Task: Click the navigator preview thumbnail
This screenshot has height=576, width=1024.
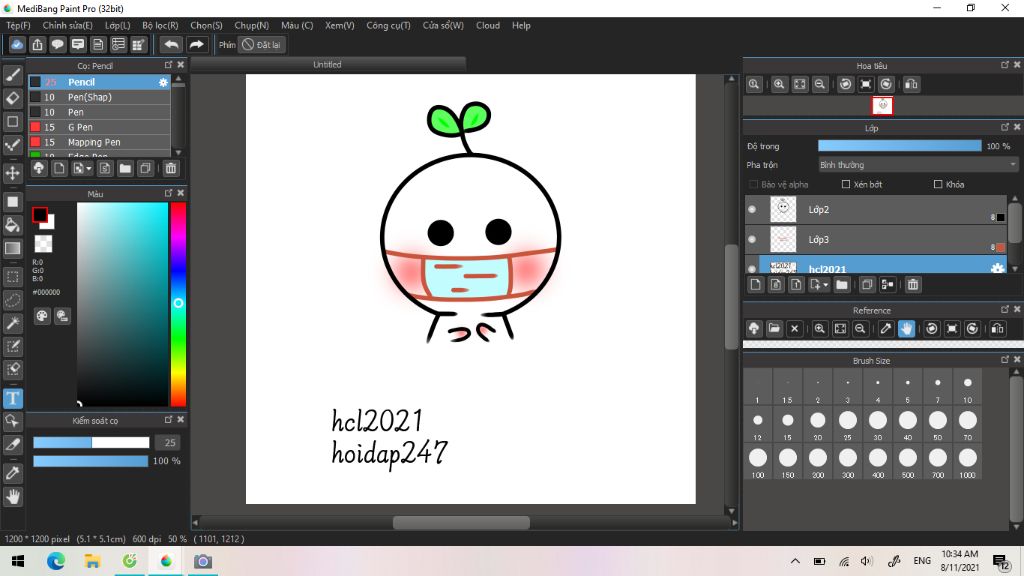Action: 882,106
